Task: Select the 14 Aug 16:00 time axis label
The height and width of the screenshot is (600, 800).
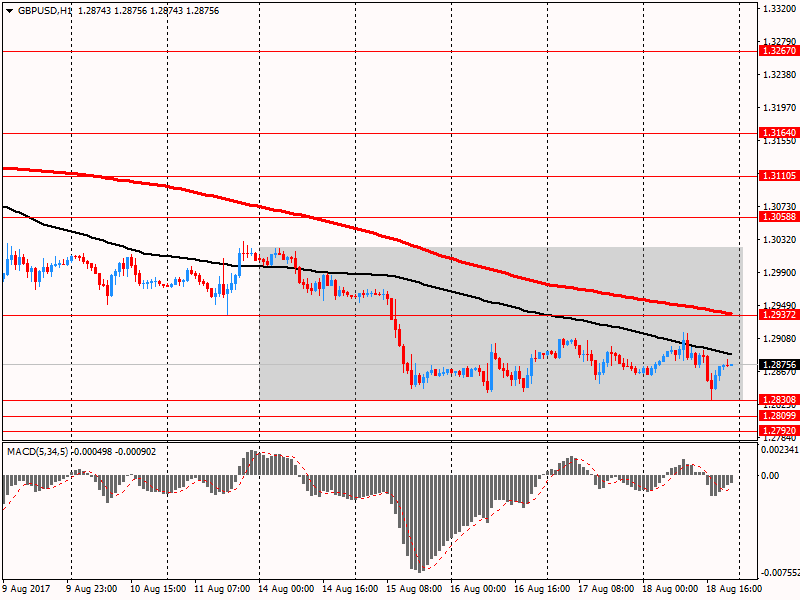Action: coord(350,589)
